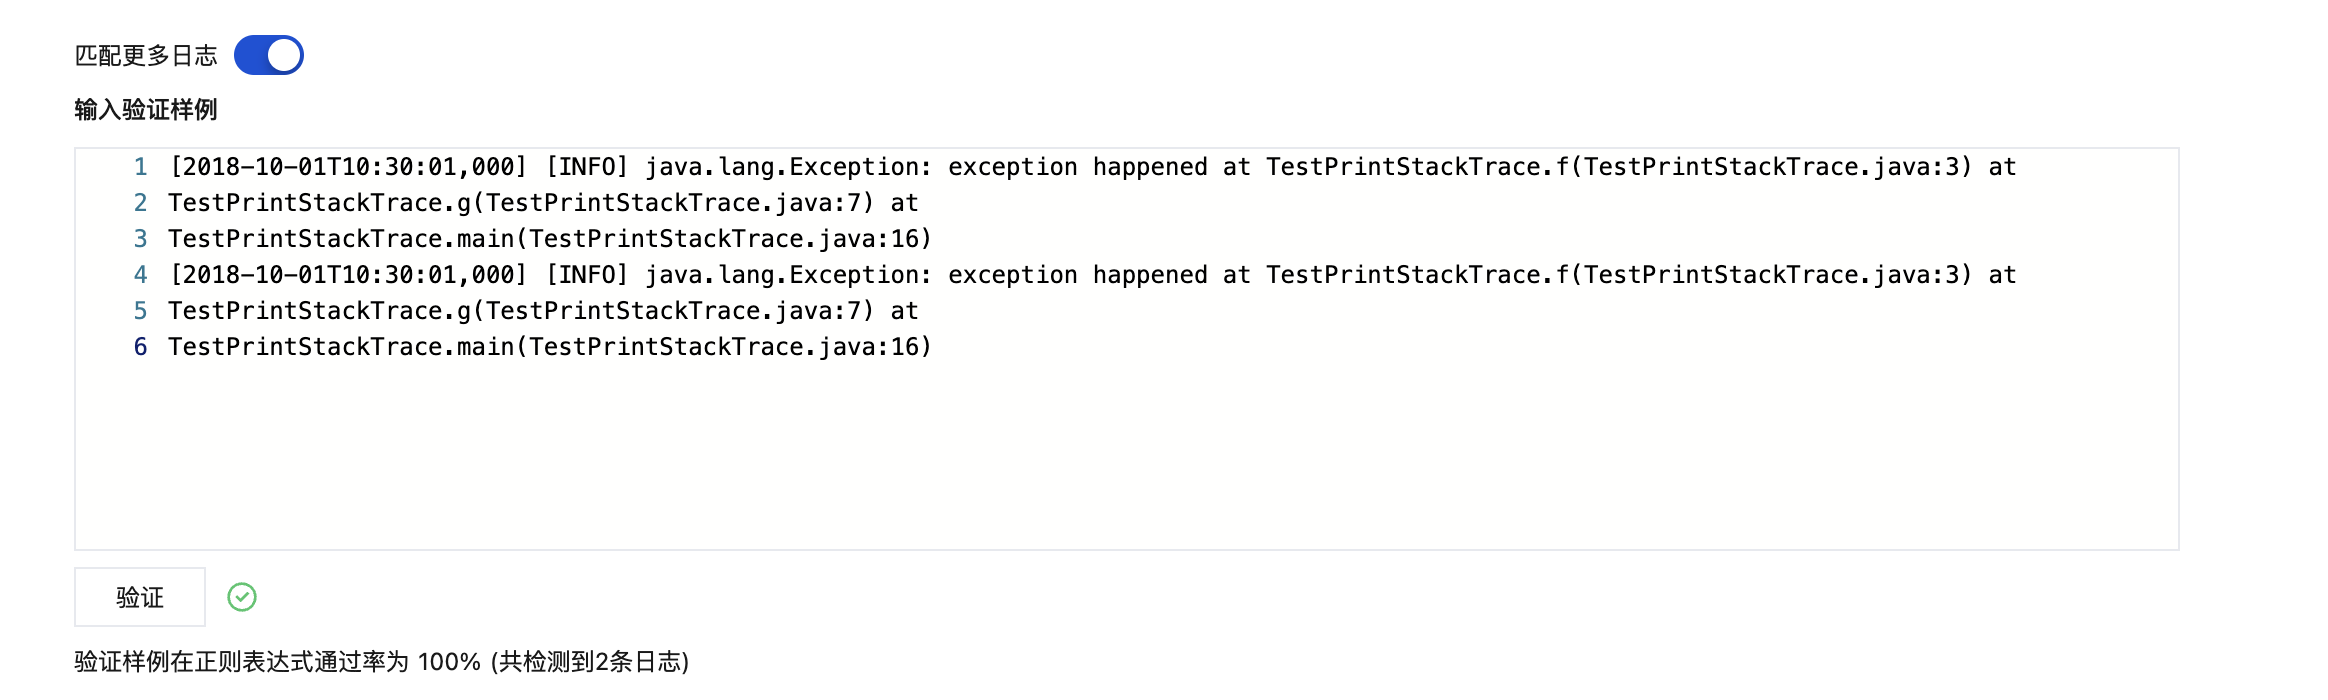Click line number 3 in the editor gutter
This screenshot has width=2328, height=700.
click(x=140, y=239)
